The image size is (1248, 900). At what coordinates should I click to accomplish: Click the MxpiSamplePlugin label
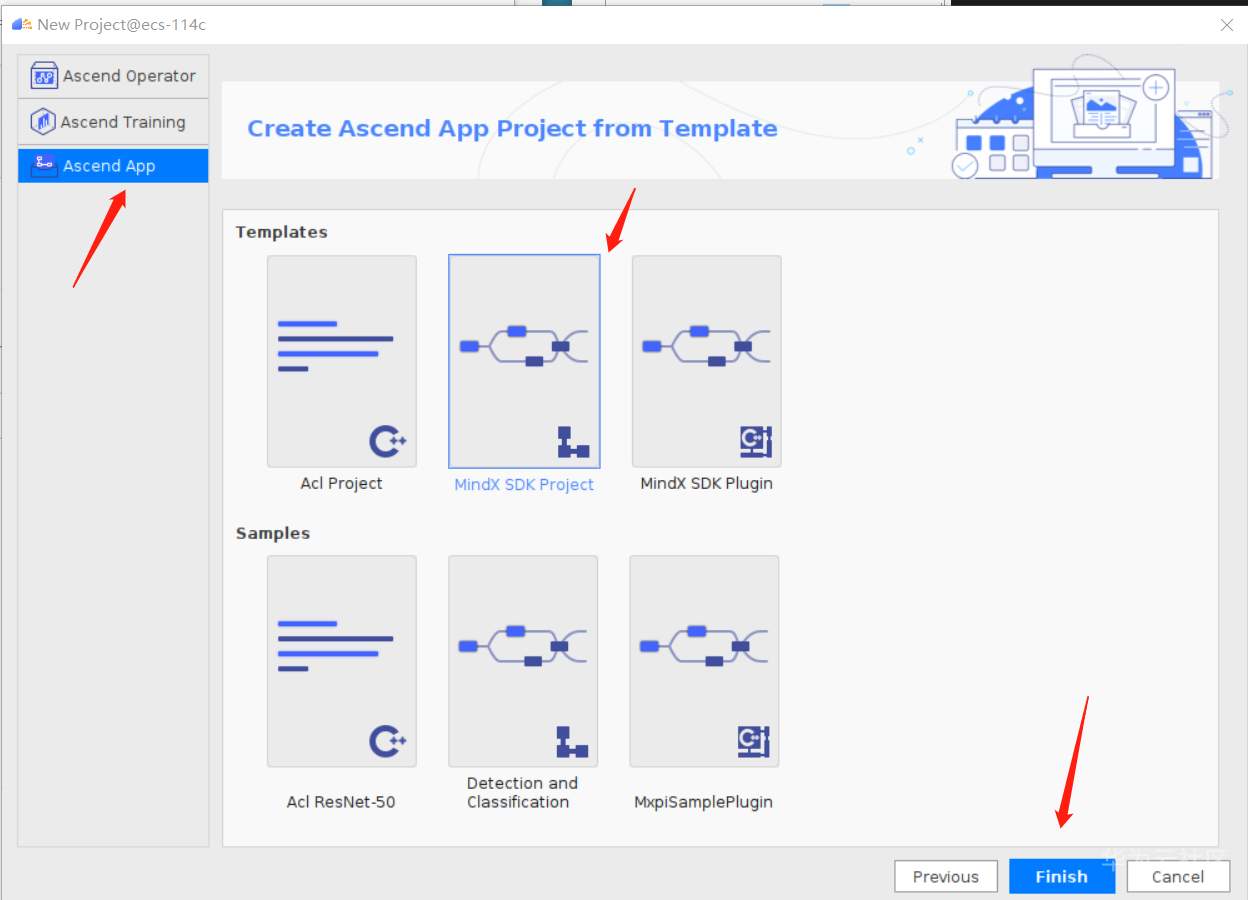pyautogui.click(x=703, y=802)
